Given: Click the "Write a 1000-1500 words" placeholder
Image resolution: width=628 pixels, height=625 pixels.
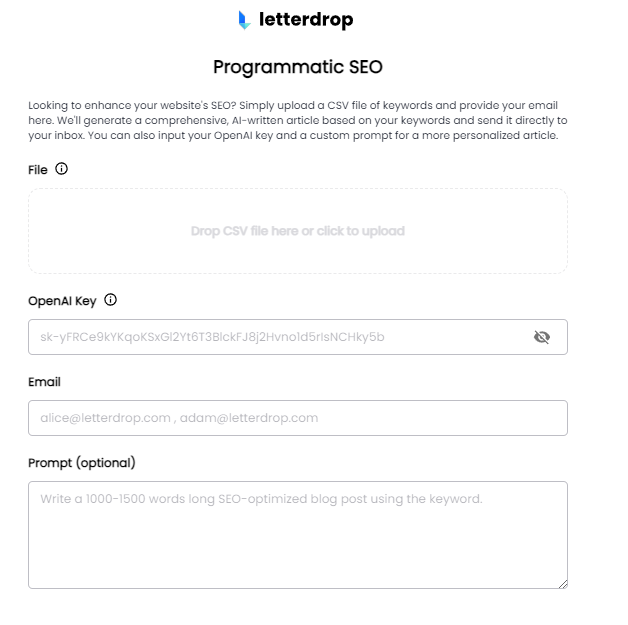Looking at the screenshot, I should [x=261, y=498].
